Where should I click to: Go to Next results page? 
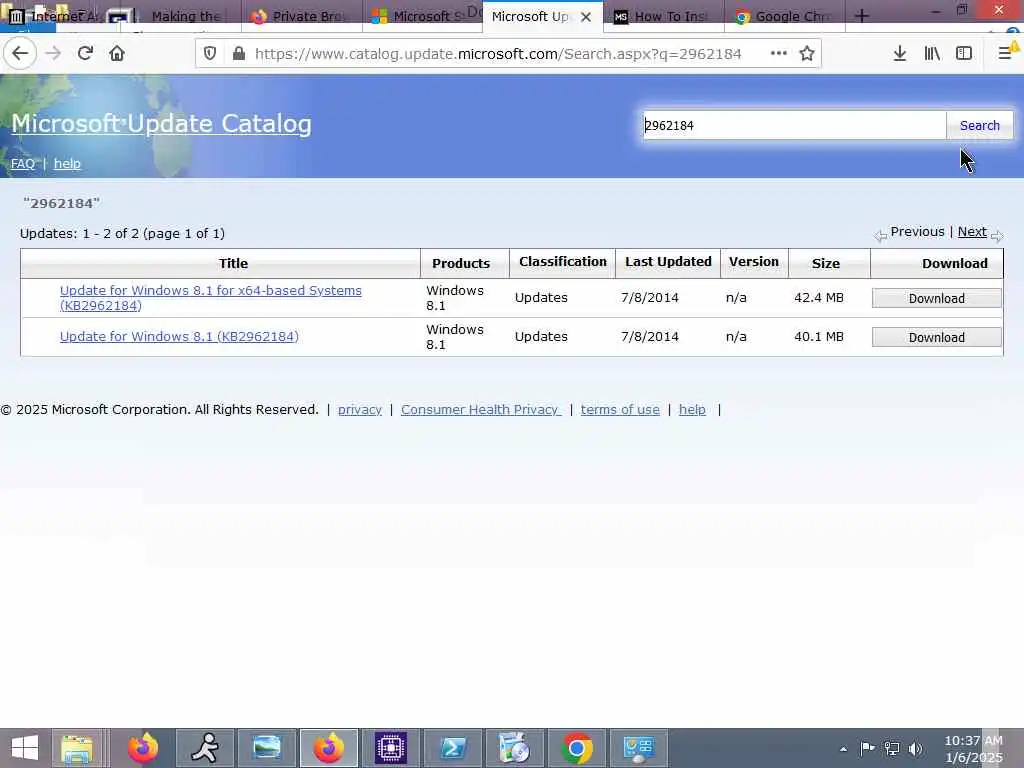pyautogui.click(x=972, y=232)
